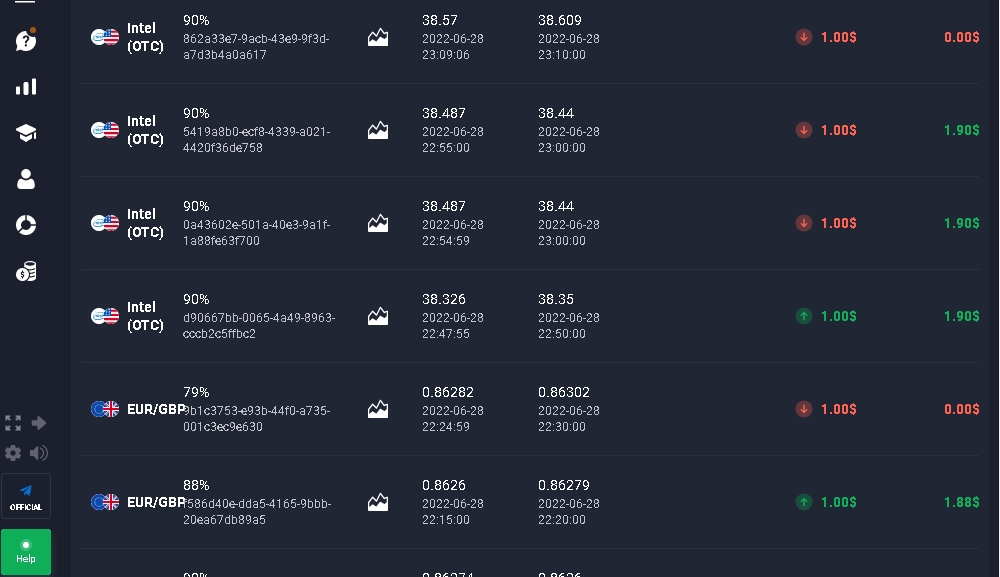The image size is (1000, 577).
Task: Open the analytics pie chart icon
Action: coord(26,225)
